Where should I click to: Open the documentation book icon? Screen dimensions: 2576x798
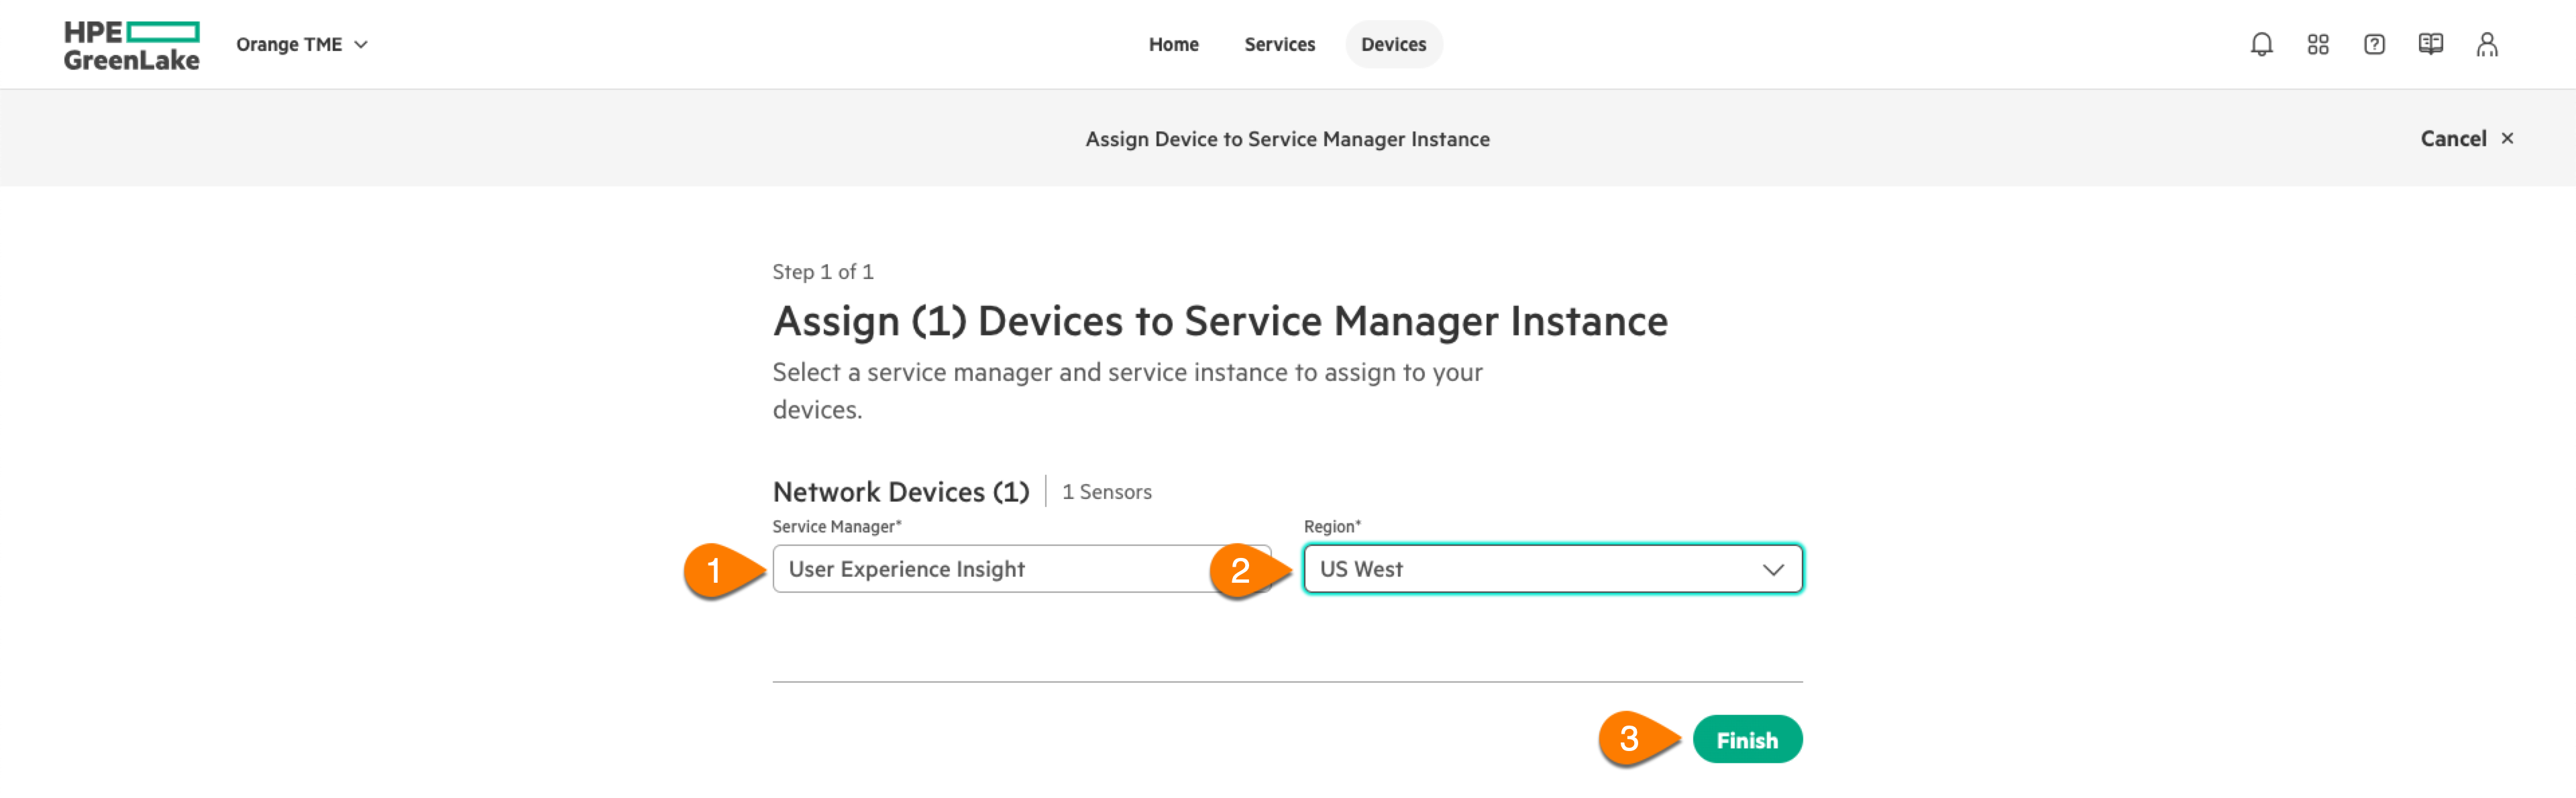pyautogui.click(x=2430, y=44)
